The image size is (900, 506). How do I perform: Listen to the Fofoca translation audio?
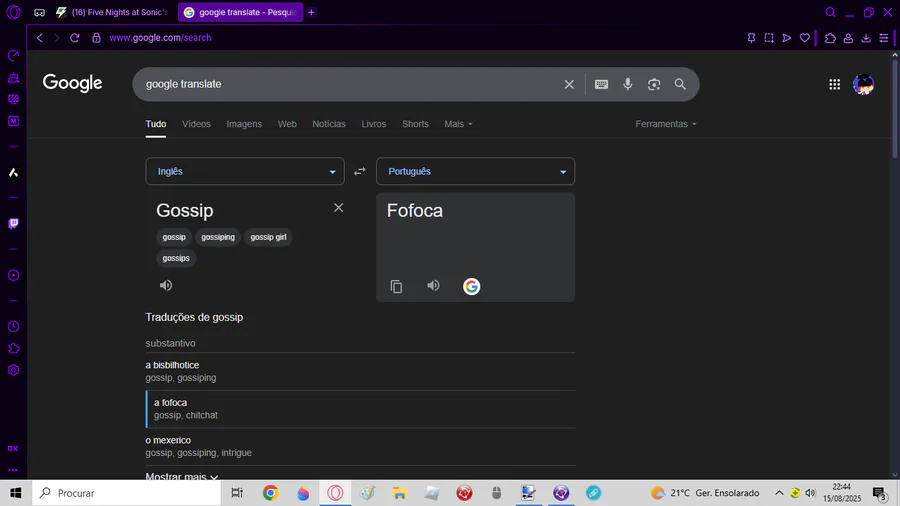click(433, 285)
